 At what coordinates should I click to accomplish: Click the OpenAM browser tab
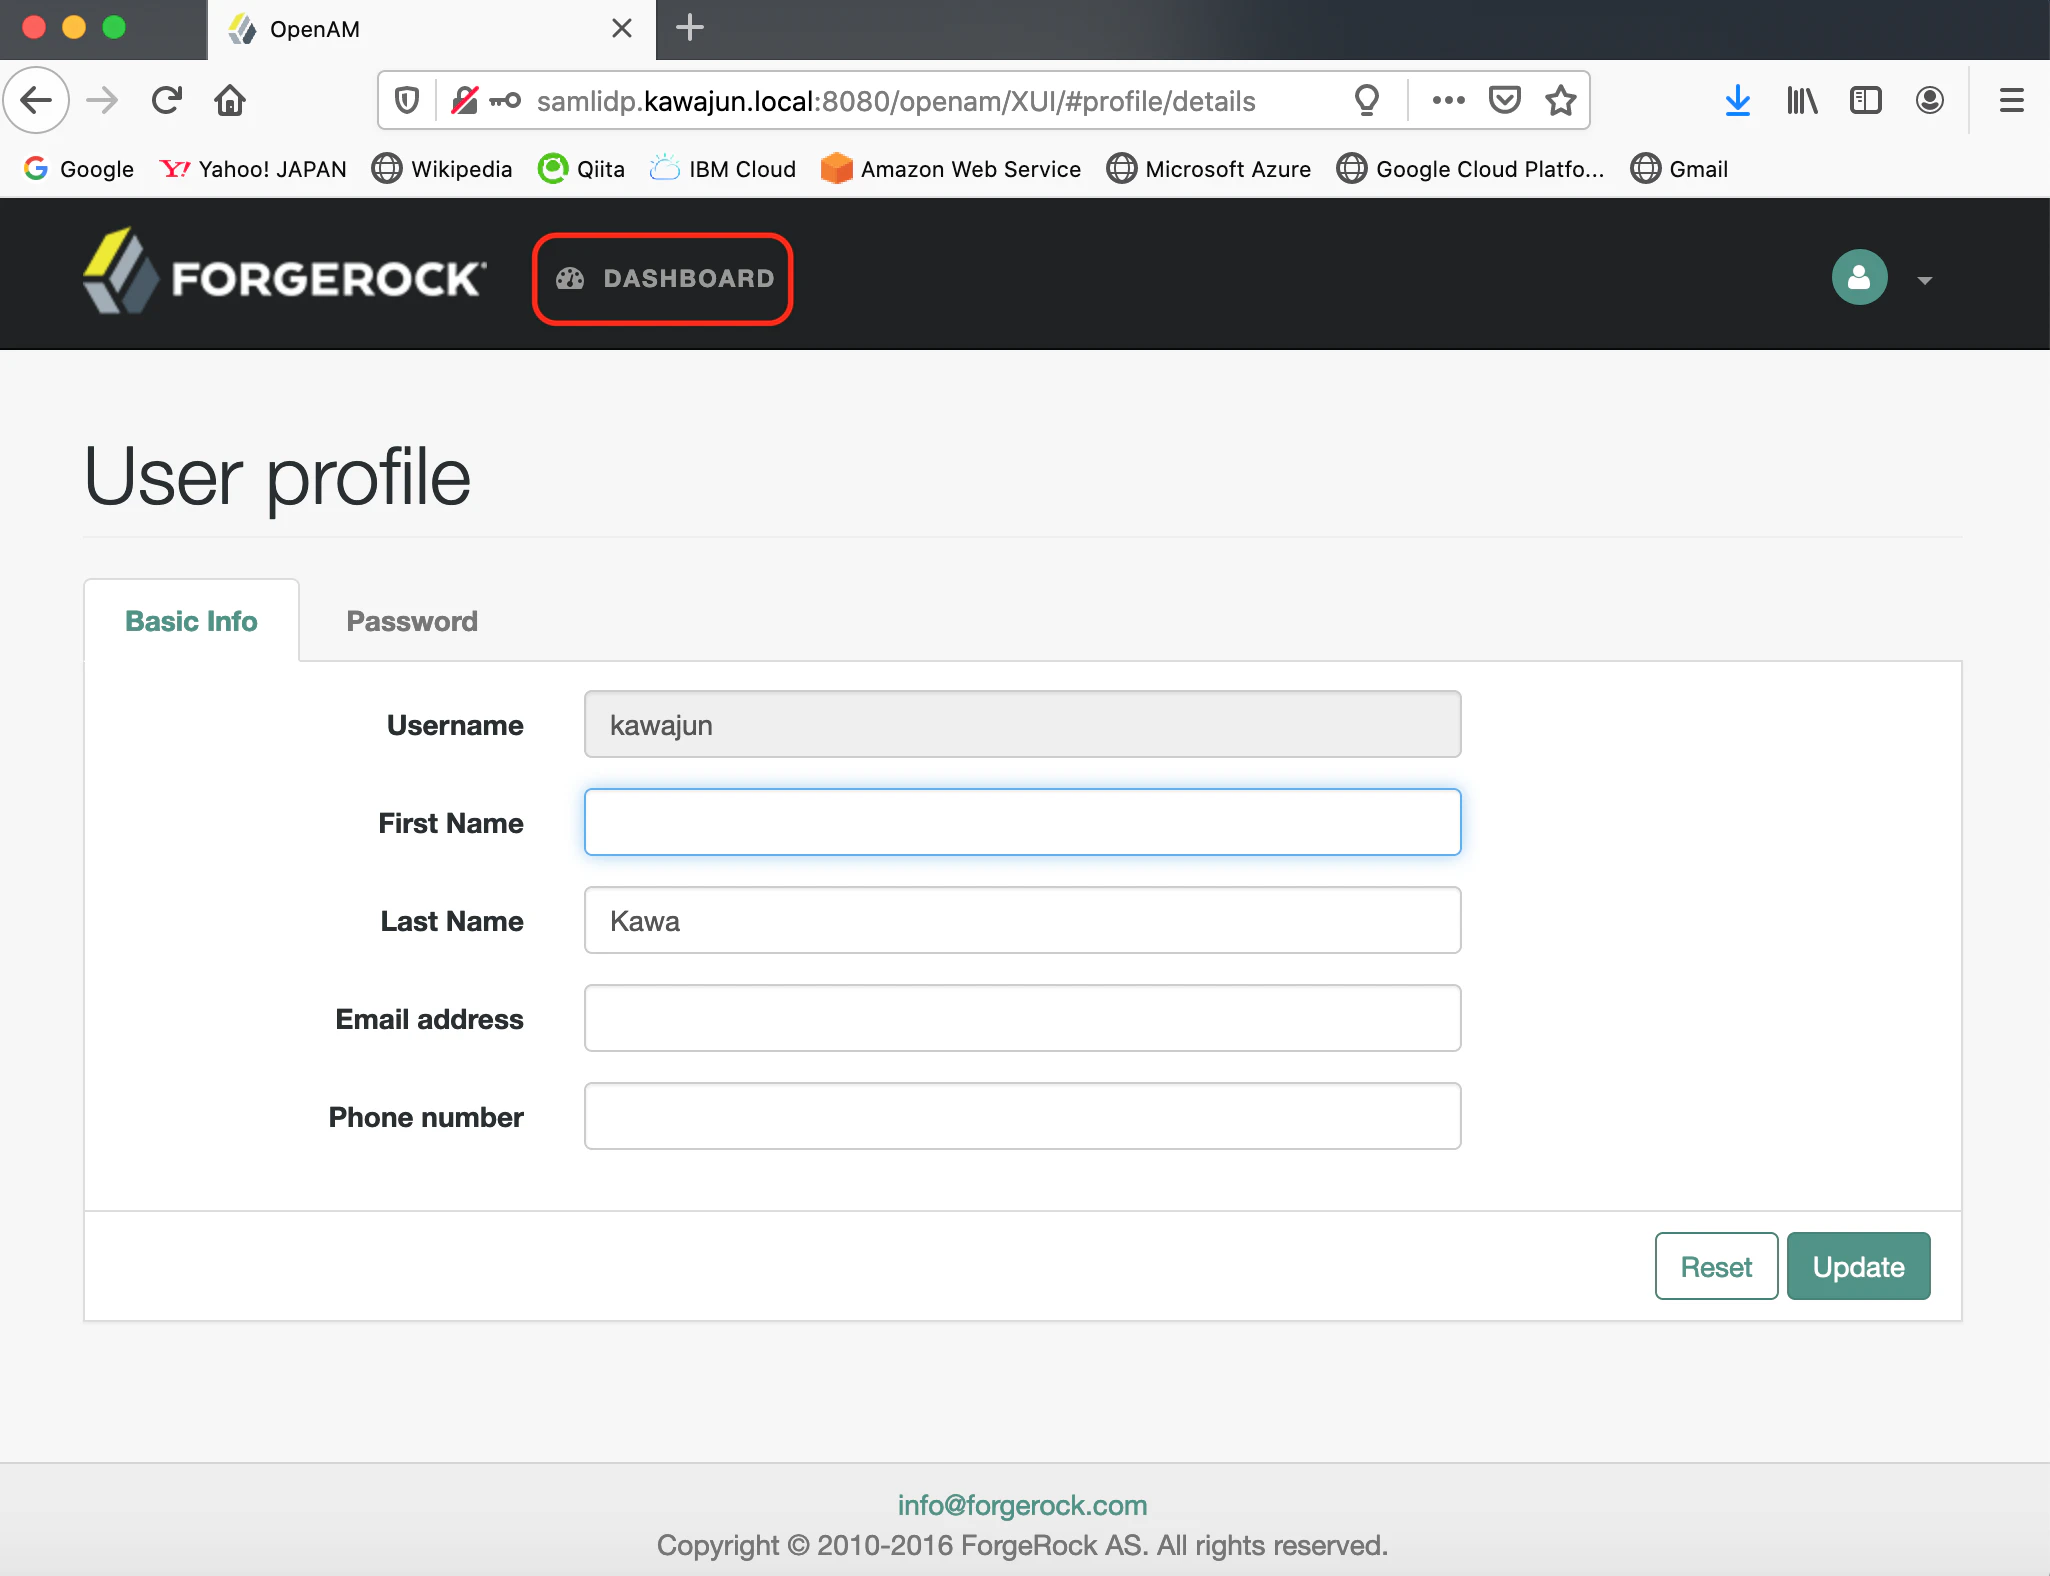click(x=430, y=29)
